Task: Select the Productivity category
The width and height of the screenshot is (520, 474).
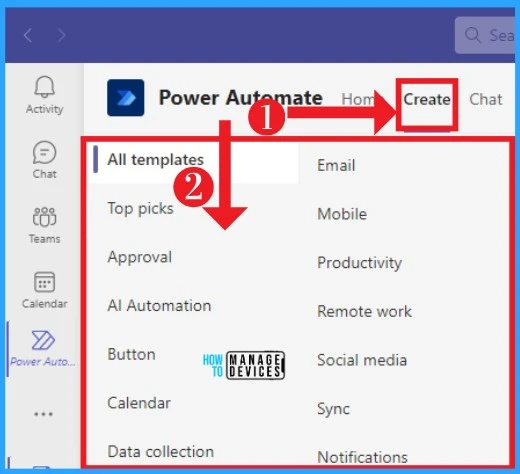Action: pyautogui.click(x=359, y=263)
